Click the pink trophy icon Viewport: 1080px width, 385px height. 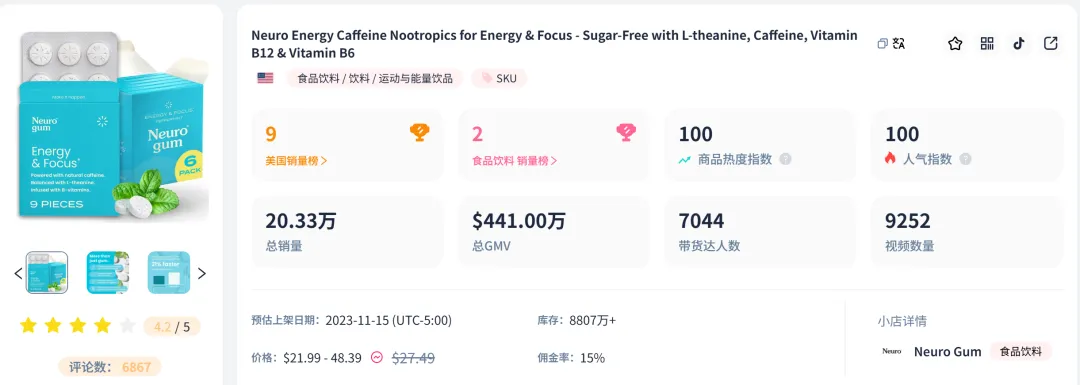point(625,132)
